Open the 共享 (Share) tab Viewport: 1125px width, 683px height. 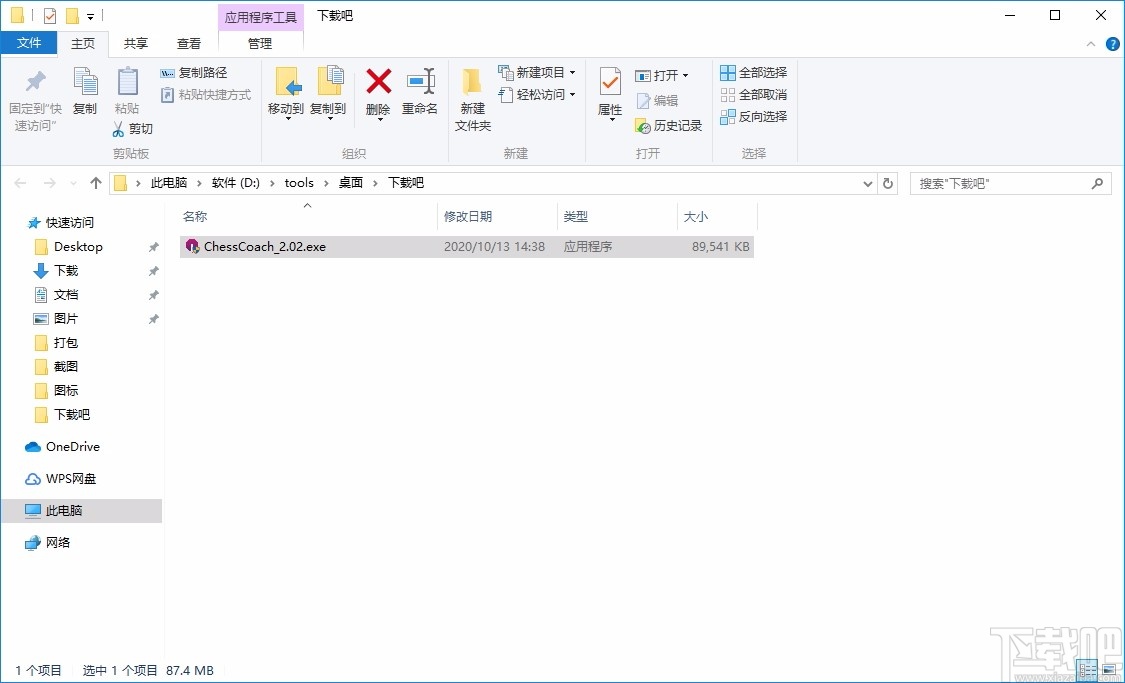pyautogui.click(x=135, y=43)
